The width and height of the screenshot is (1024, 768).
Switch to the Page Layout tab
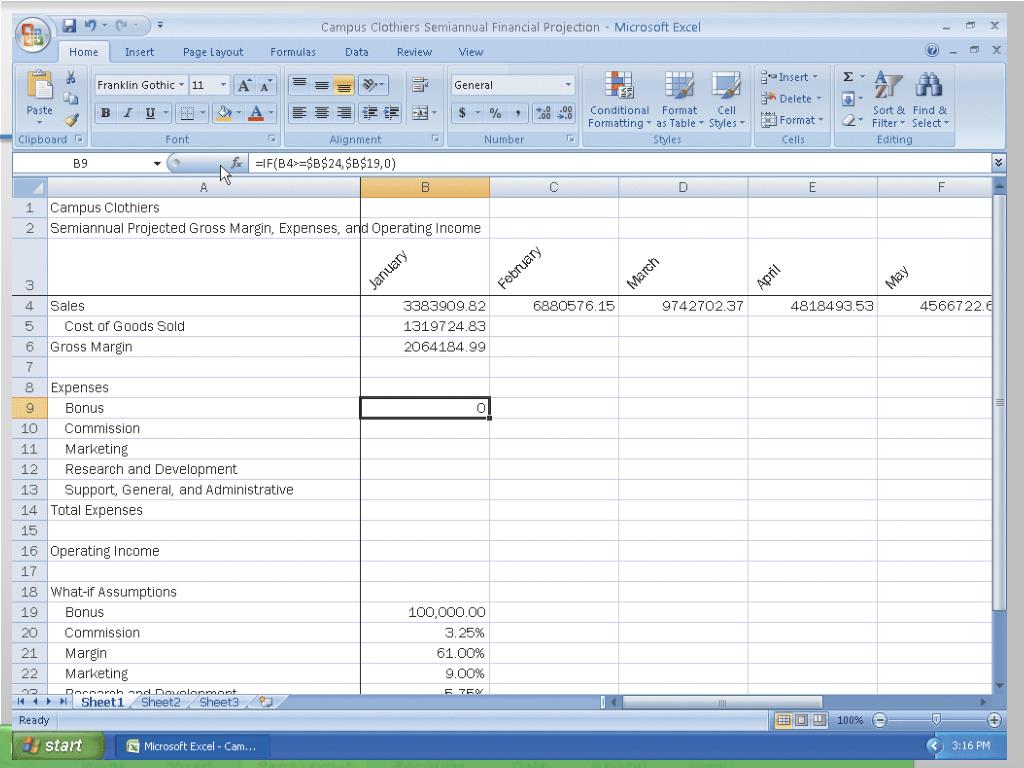(x=212, y=52)
